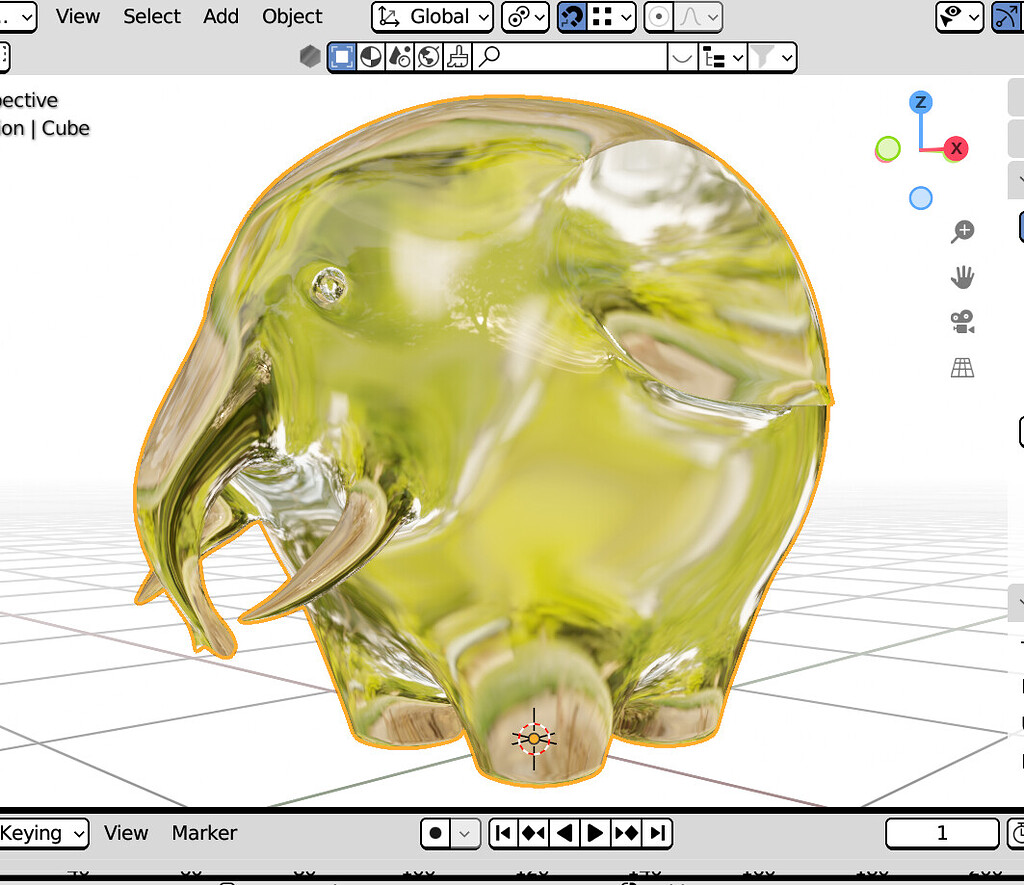
Task: Enable proportional editing toggle
Action: [659, 17]
